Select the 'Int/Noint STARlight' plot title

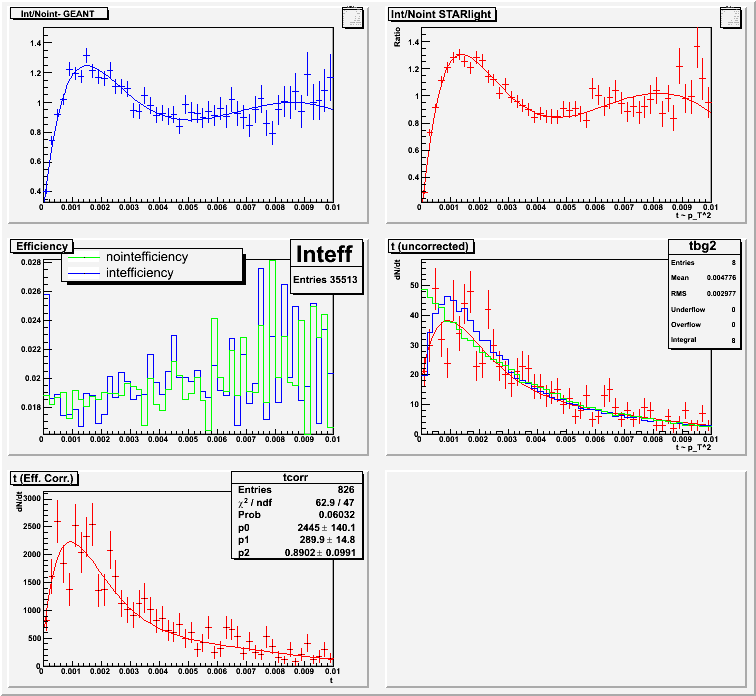pos(439,15)
